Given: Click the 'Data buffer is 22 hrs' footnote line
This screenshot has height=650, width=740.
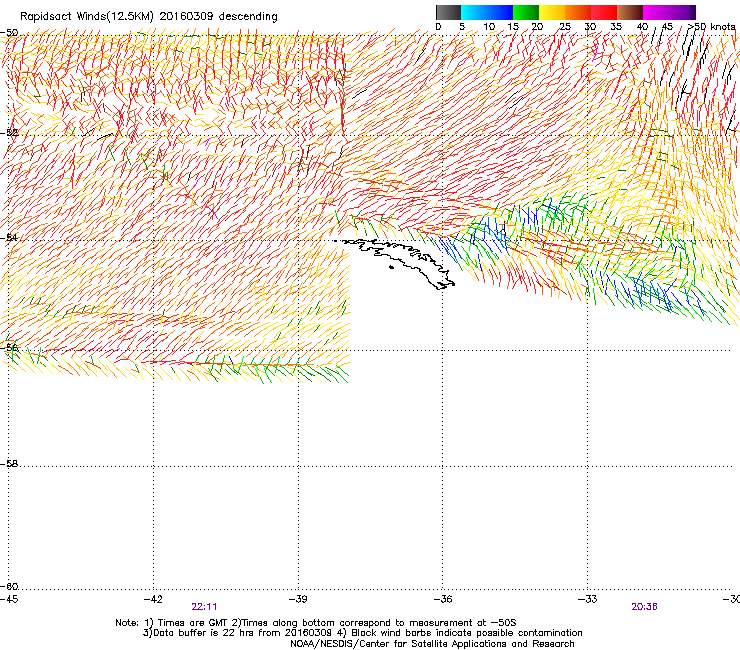Looking at the screenshot, I should [362, 633].
